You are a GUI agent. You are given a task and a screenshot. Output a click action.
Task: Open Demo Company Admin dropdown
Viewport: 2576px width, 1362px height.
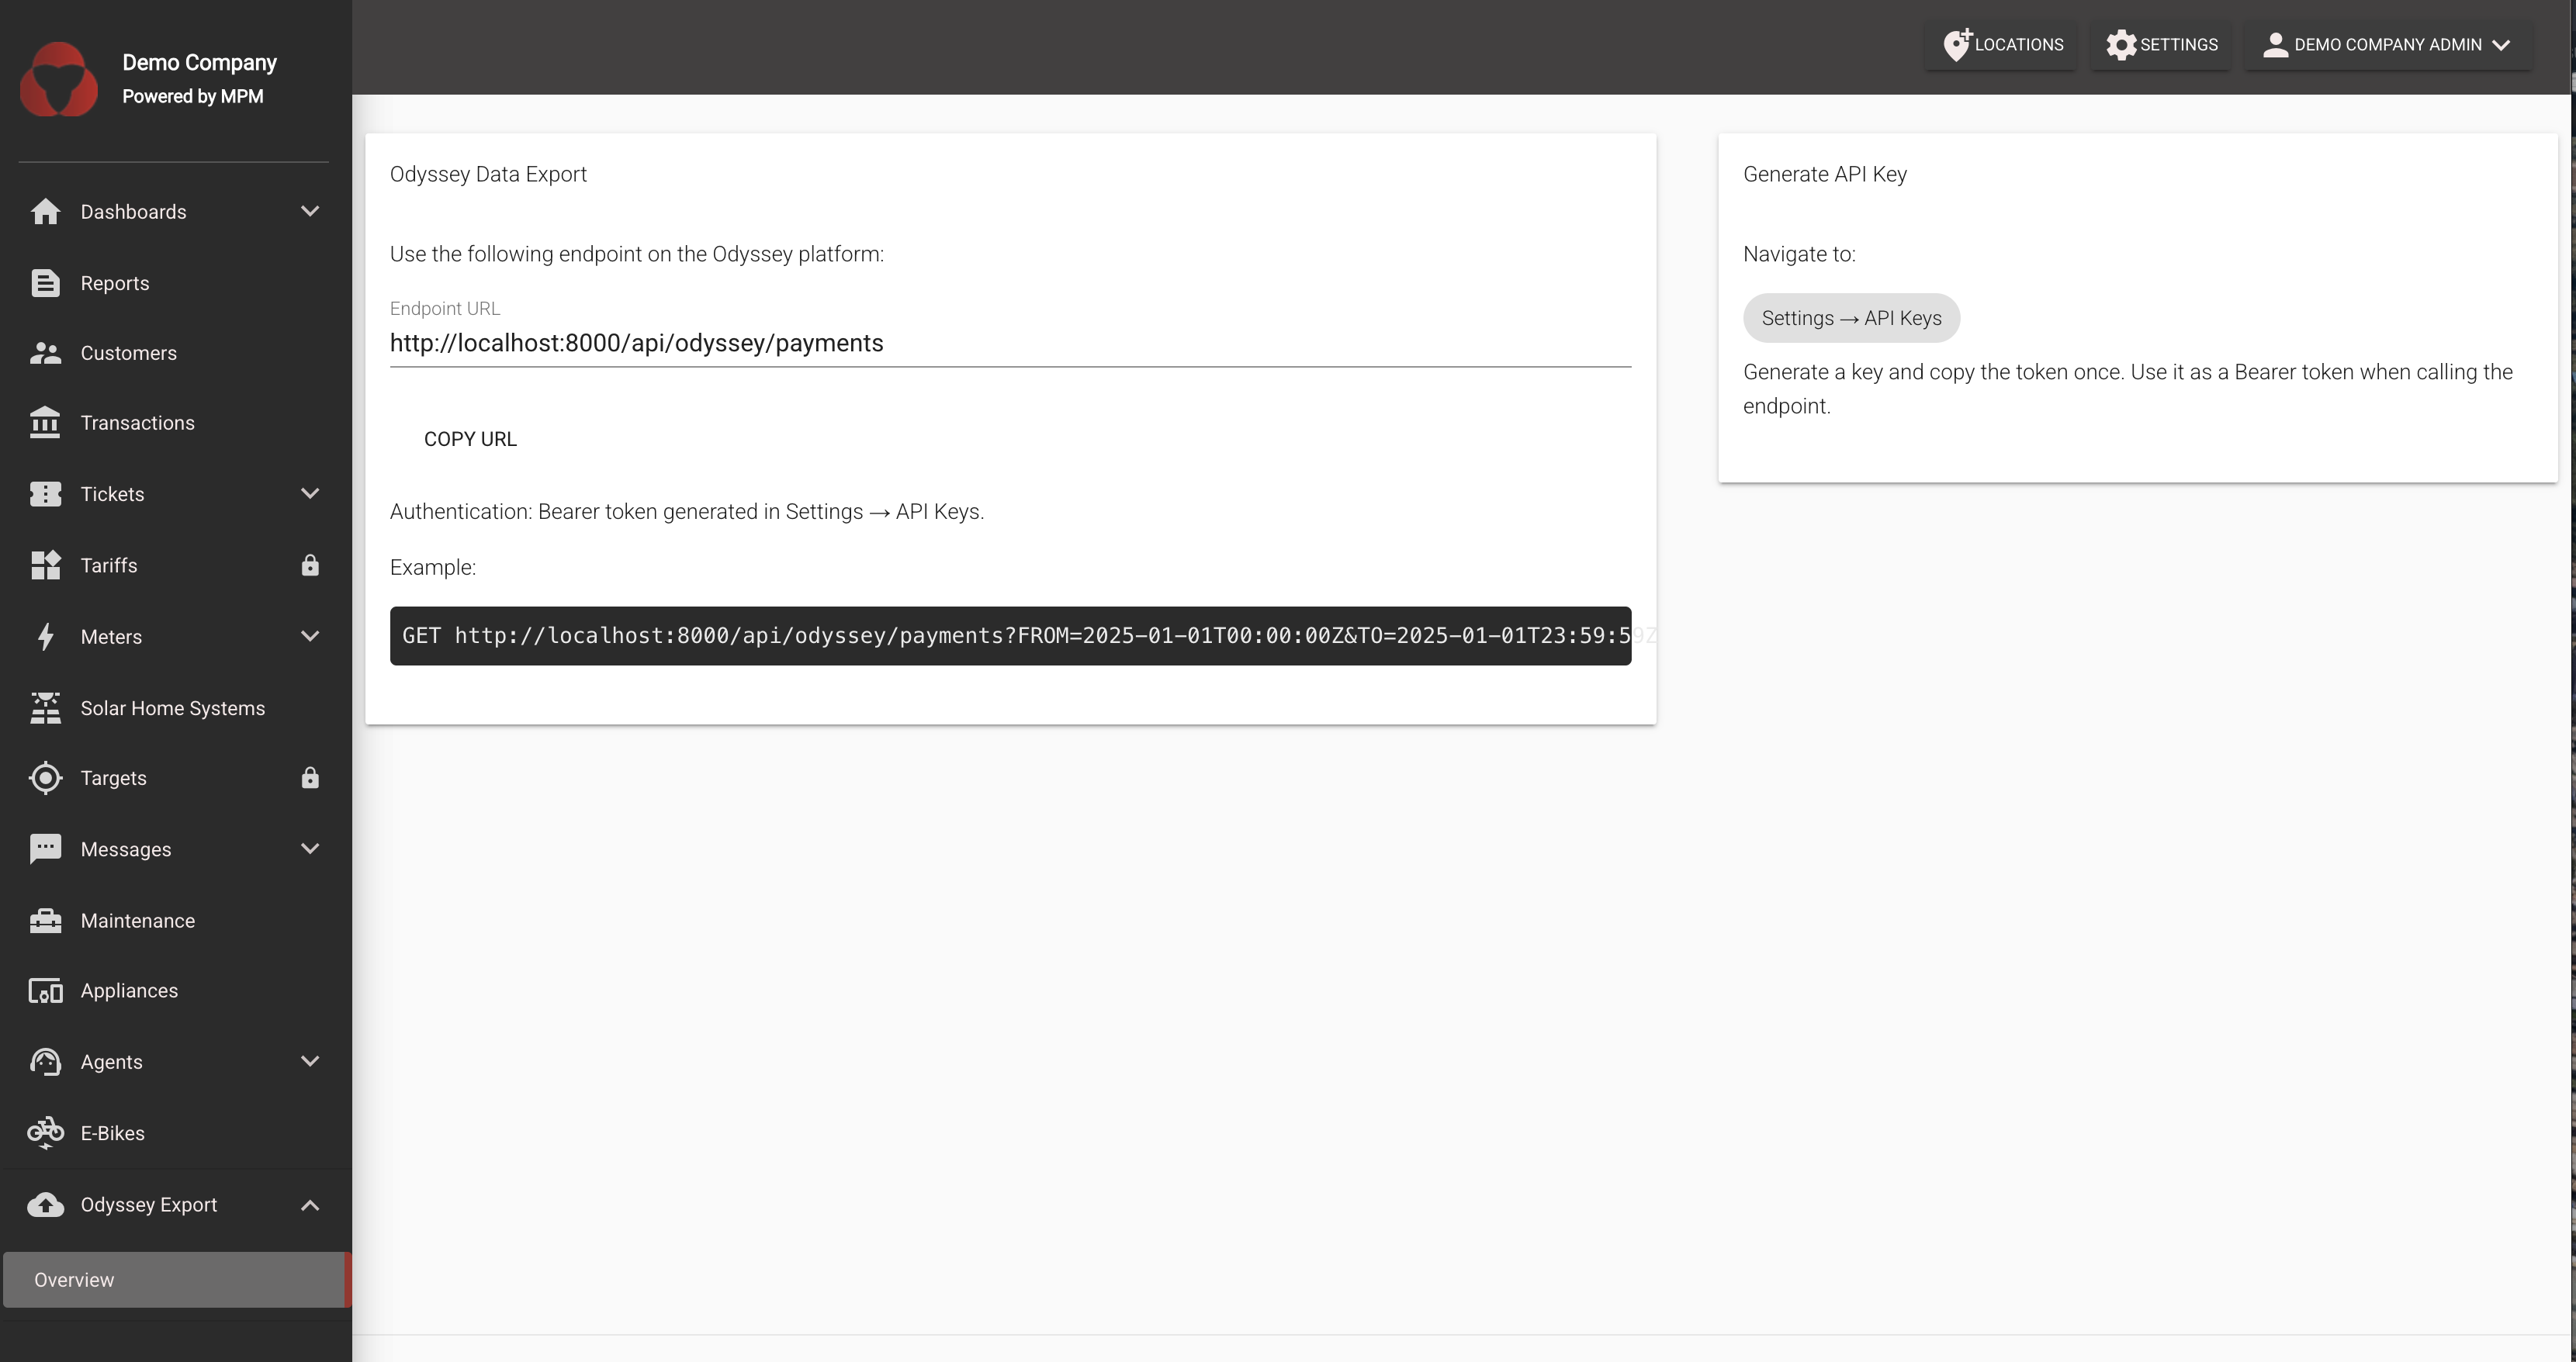click(x=2387, y=45)
